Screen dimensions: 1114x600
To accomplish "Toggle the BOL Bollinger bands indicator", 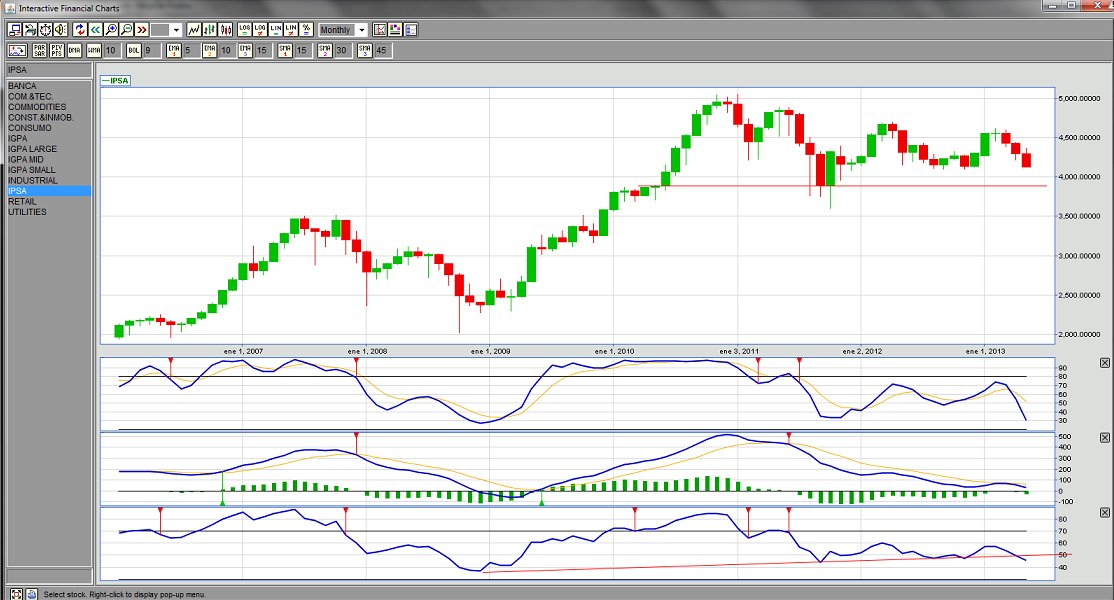I will click(x=133, y=50).
